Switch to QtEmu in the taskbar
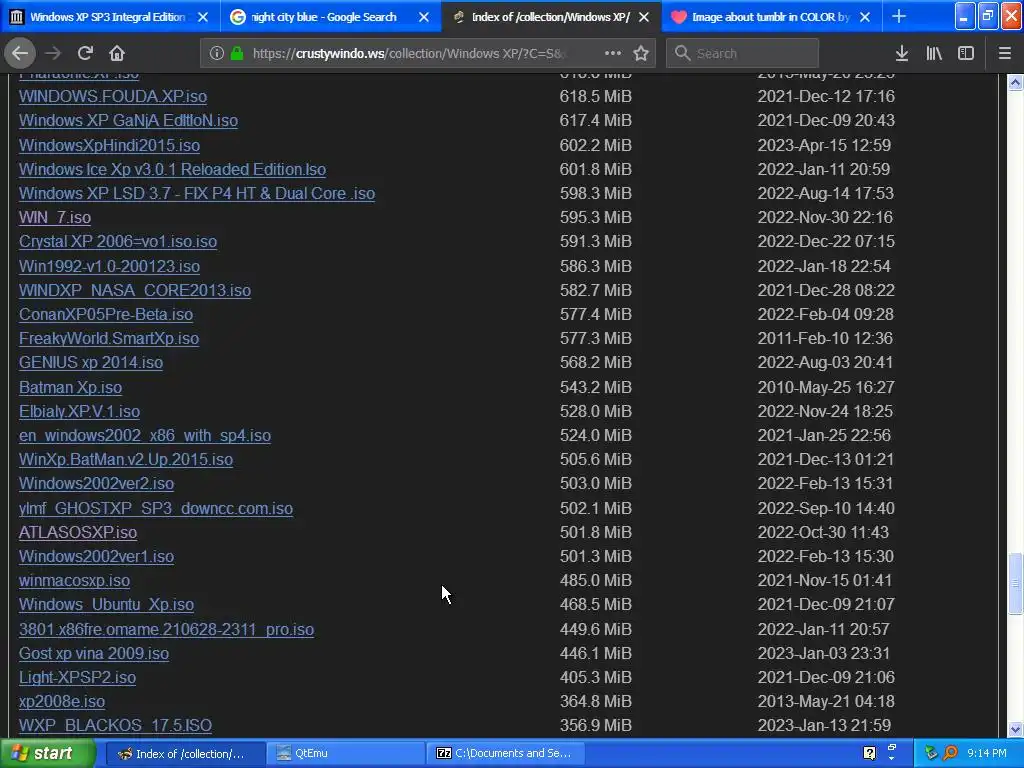 345,754
